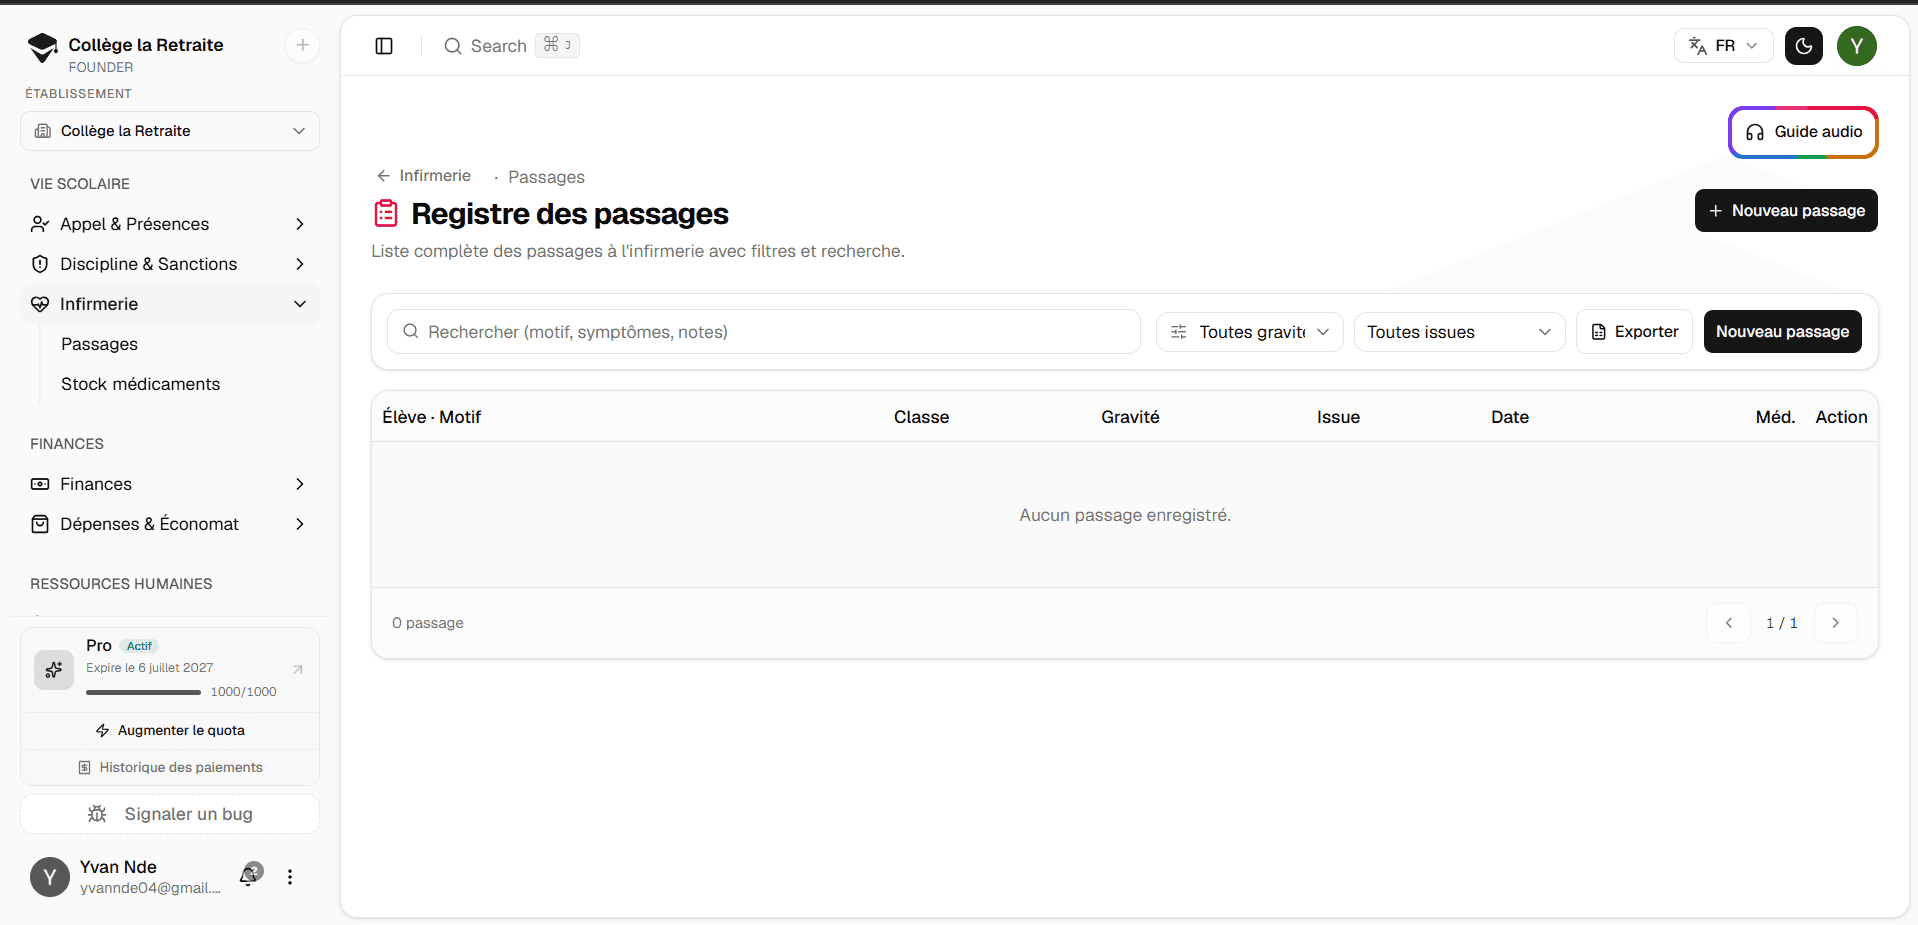Switch to dark mode moon icon
Viewport: 1918px width, 925px height.
tap(1804, 46)
